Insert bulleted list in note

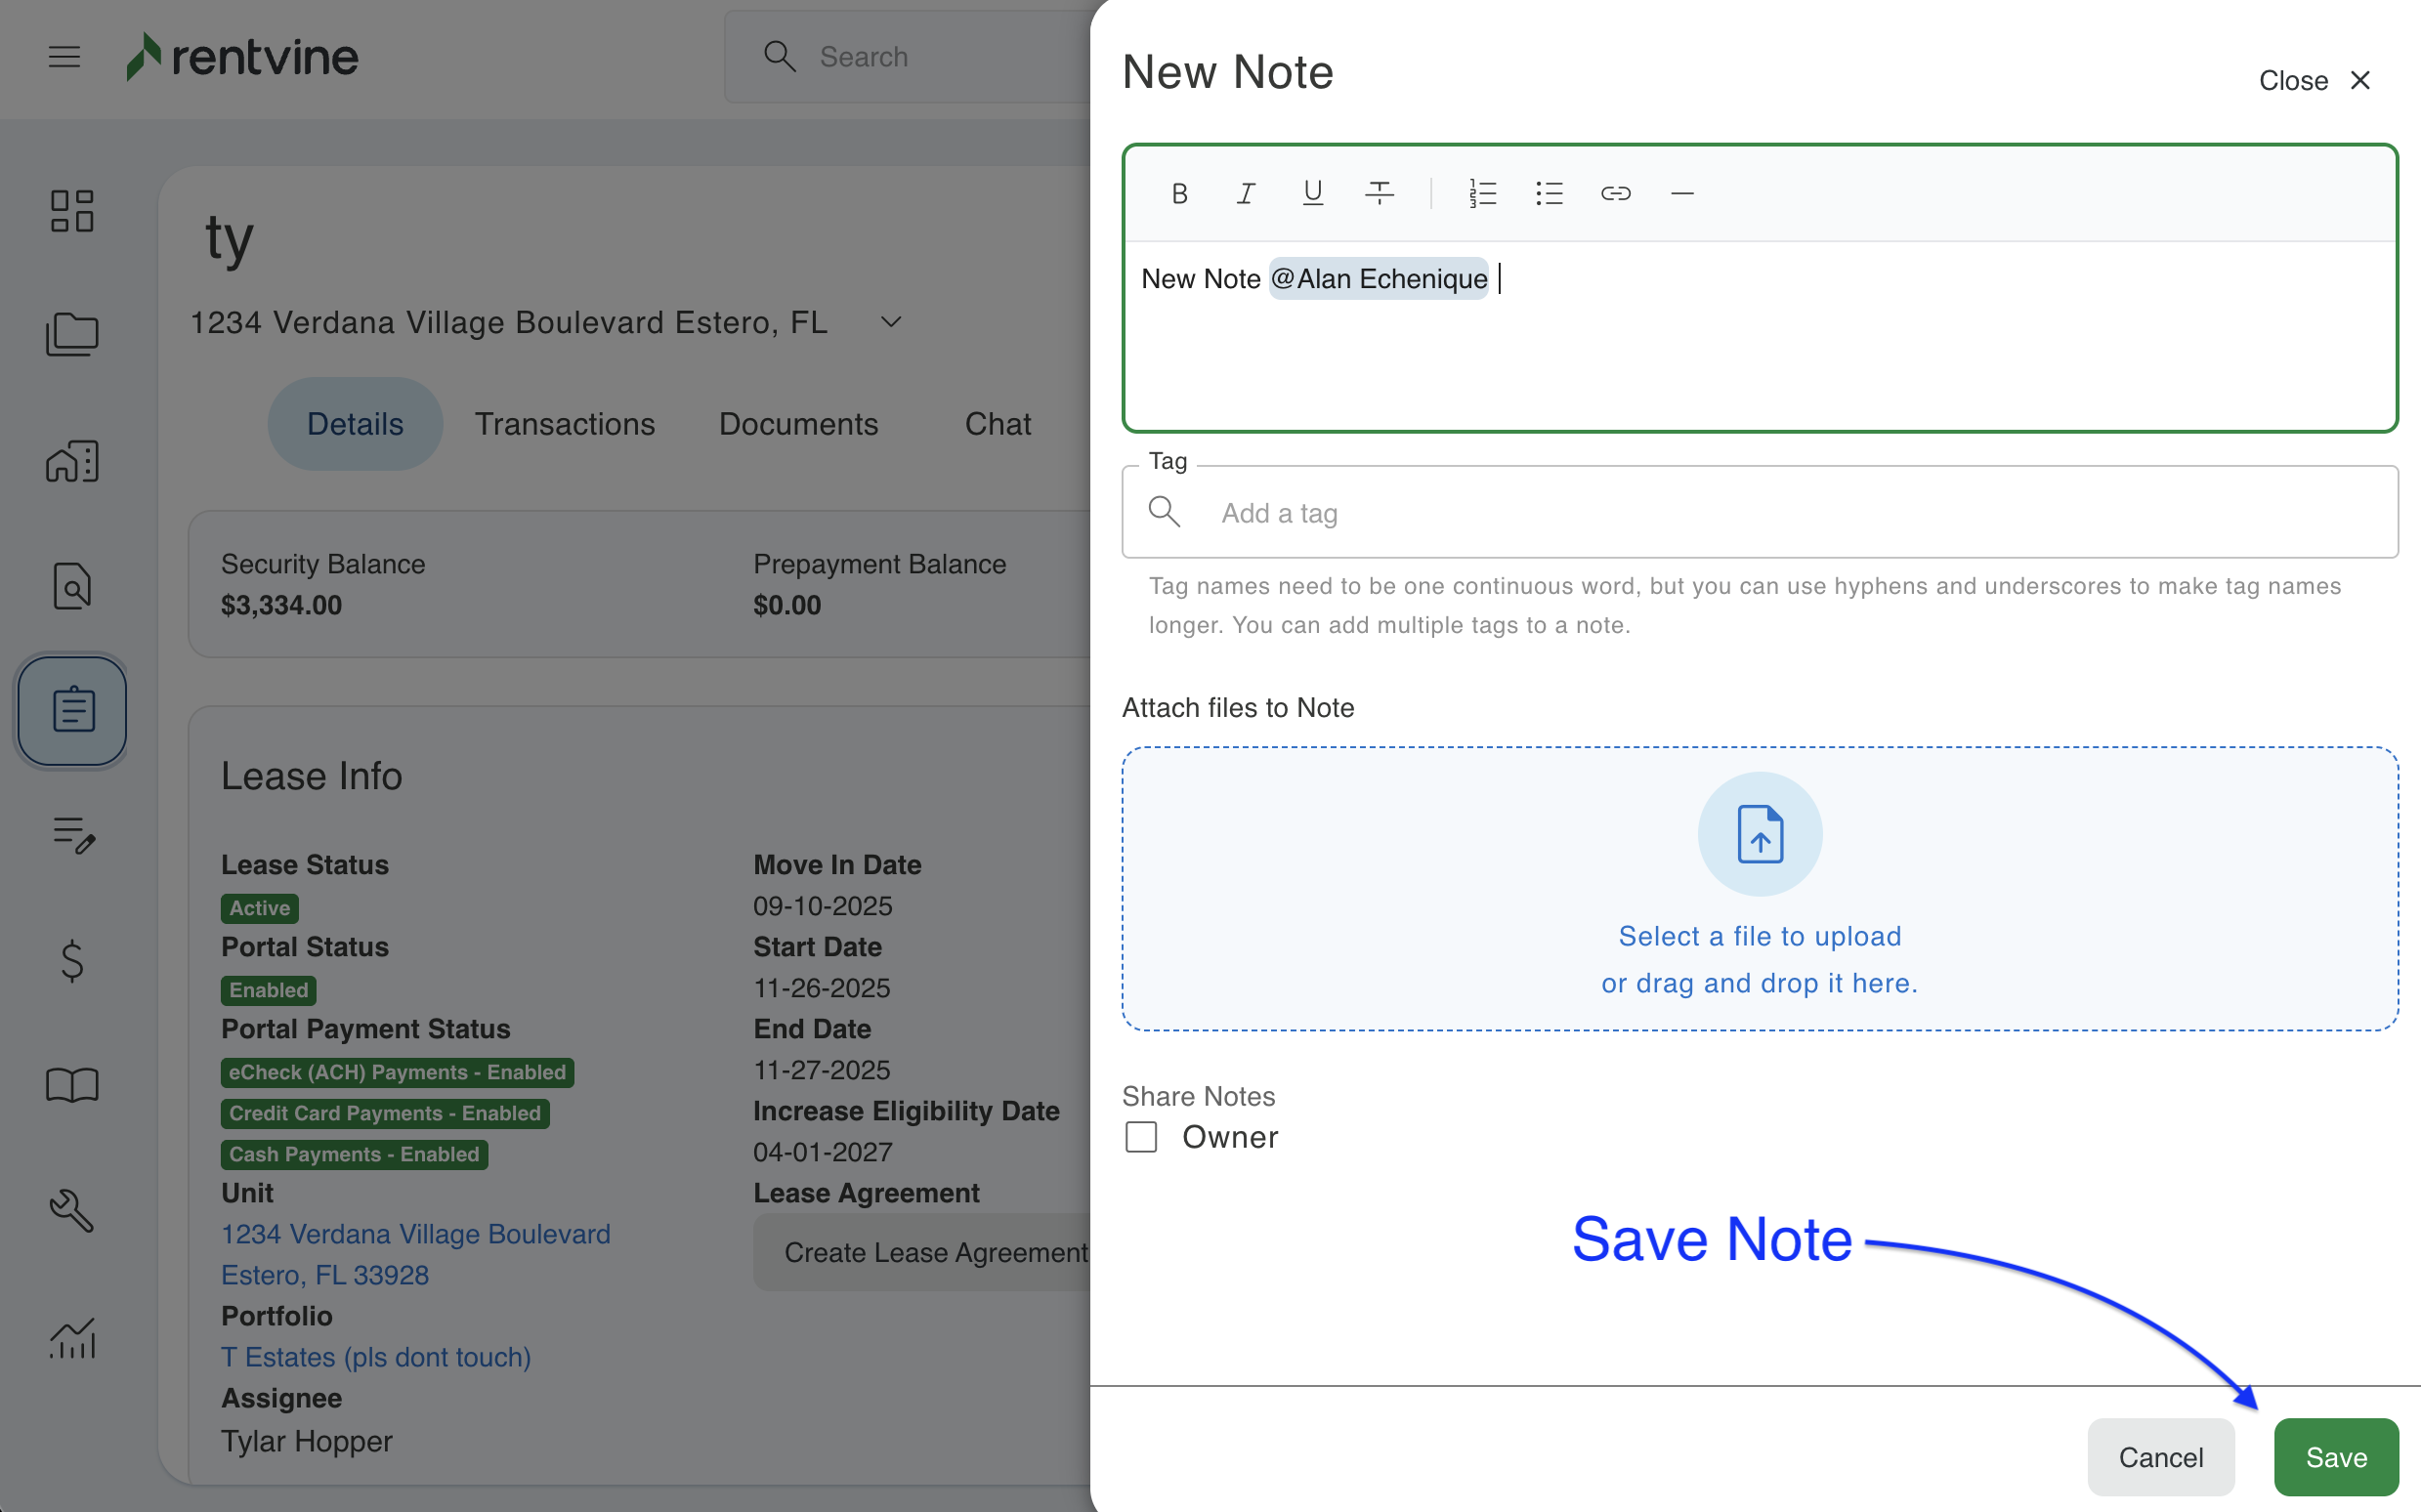(x=1549, y=193)
